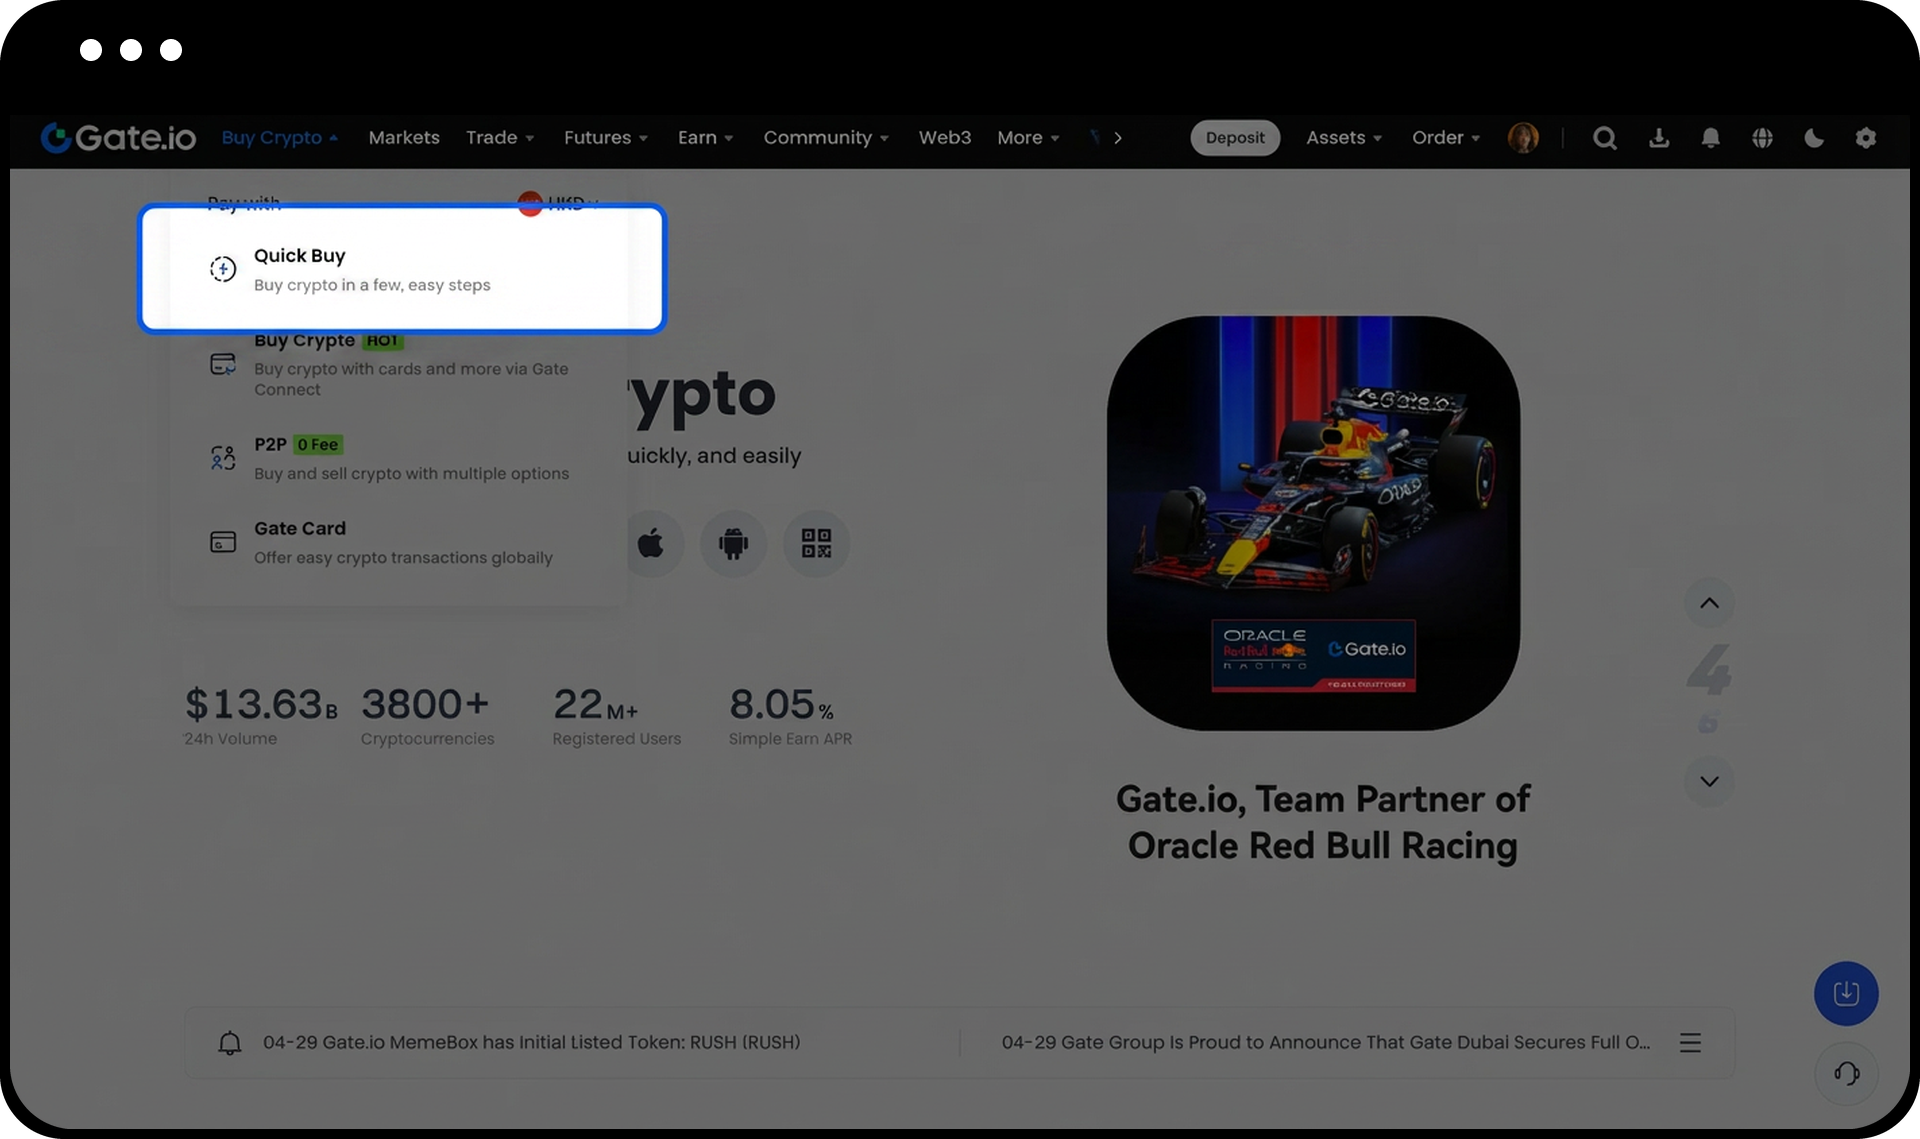Viewport: 1920px width, 1139px height.
Task: Click the Deposit button
Action: pos(1234,138)
